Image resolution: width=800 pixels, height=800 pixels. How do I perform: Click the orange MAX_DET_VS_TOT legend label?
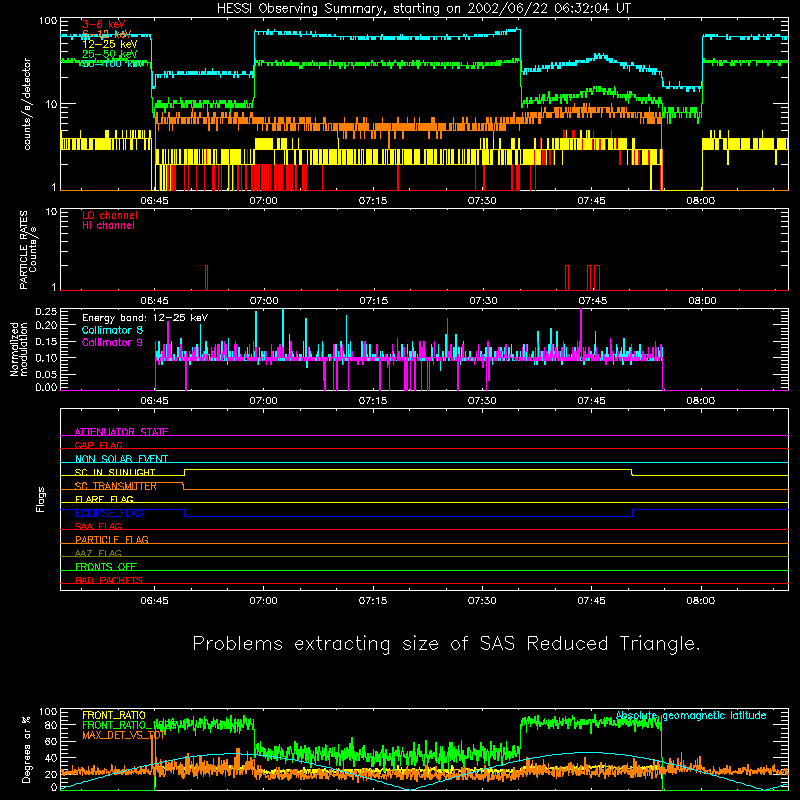point(124,735)
